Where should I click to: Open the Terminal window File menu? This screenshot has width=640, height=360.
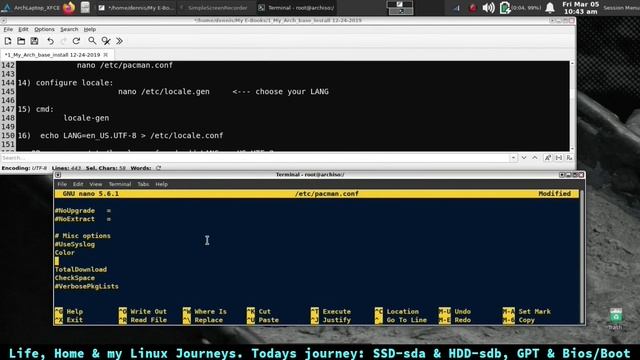coord(62,184)
